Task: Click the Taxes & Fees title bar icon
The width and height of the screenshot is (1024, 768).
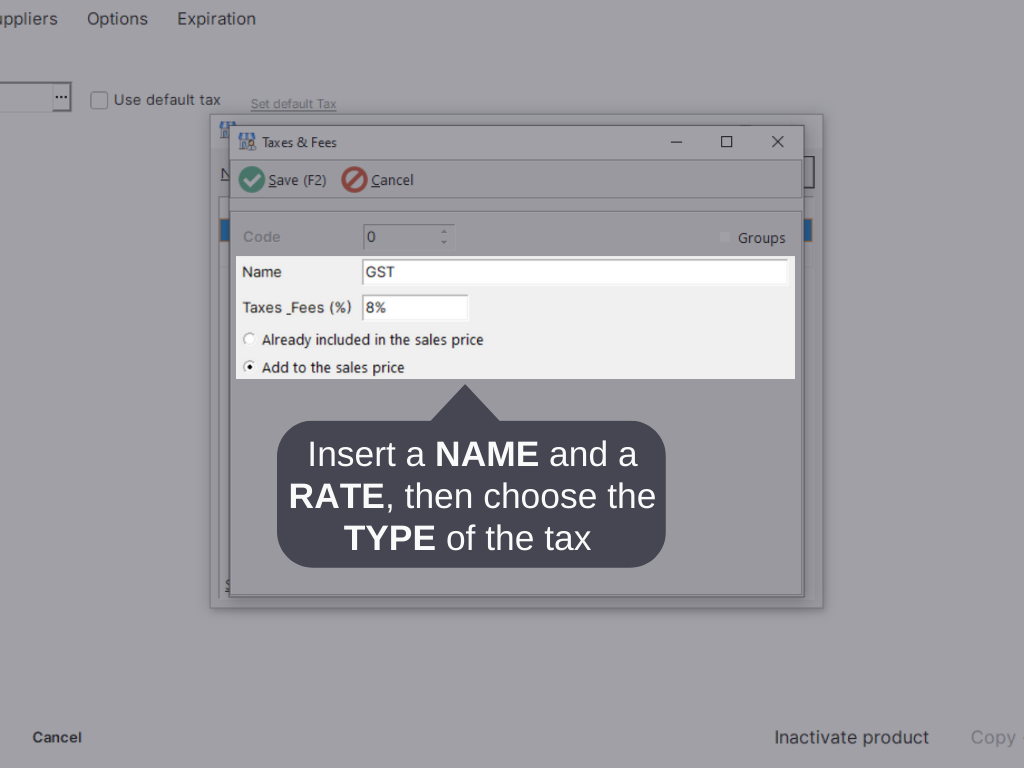Action: pyautogui.click(x=246, y=142)
